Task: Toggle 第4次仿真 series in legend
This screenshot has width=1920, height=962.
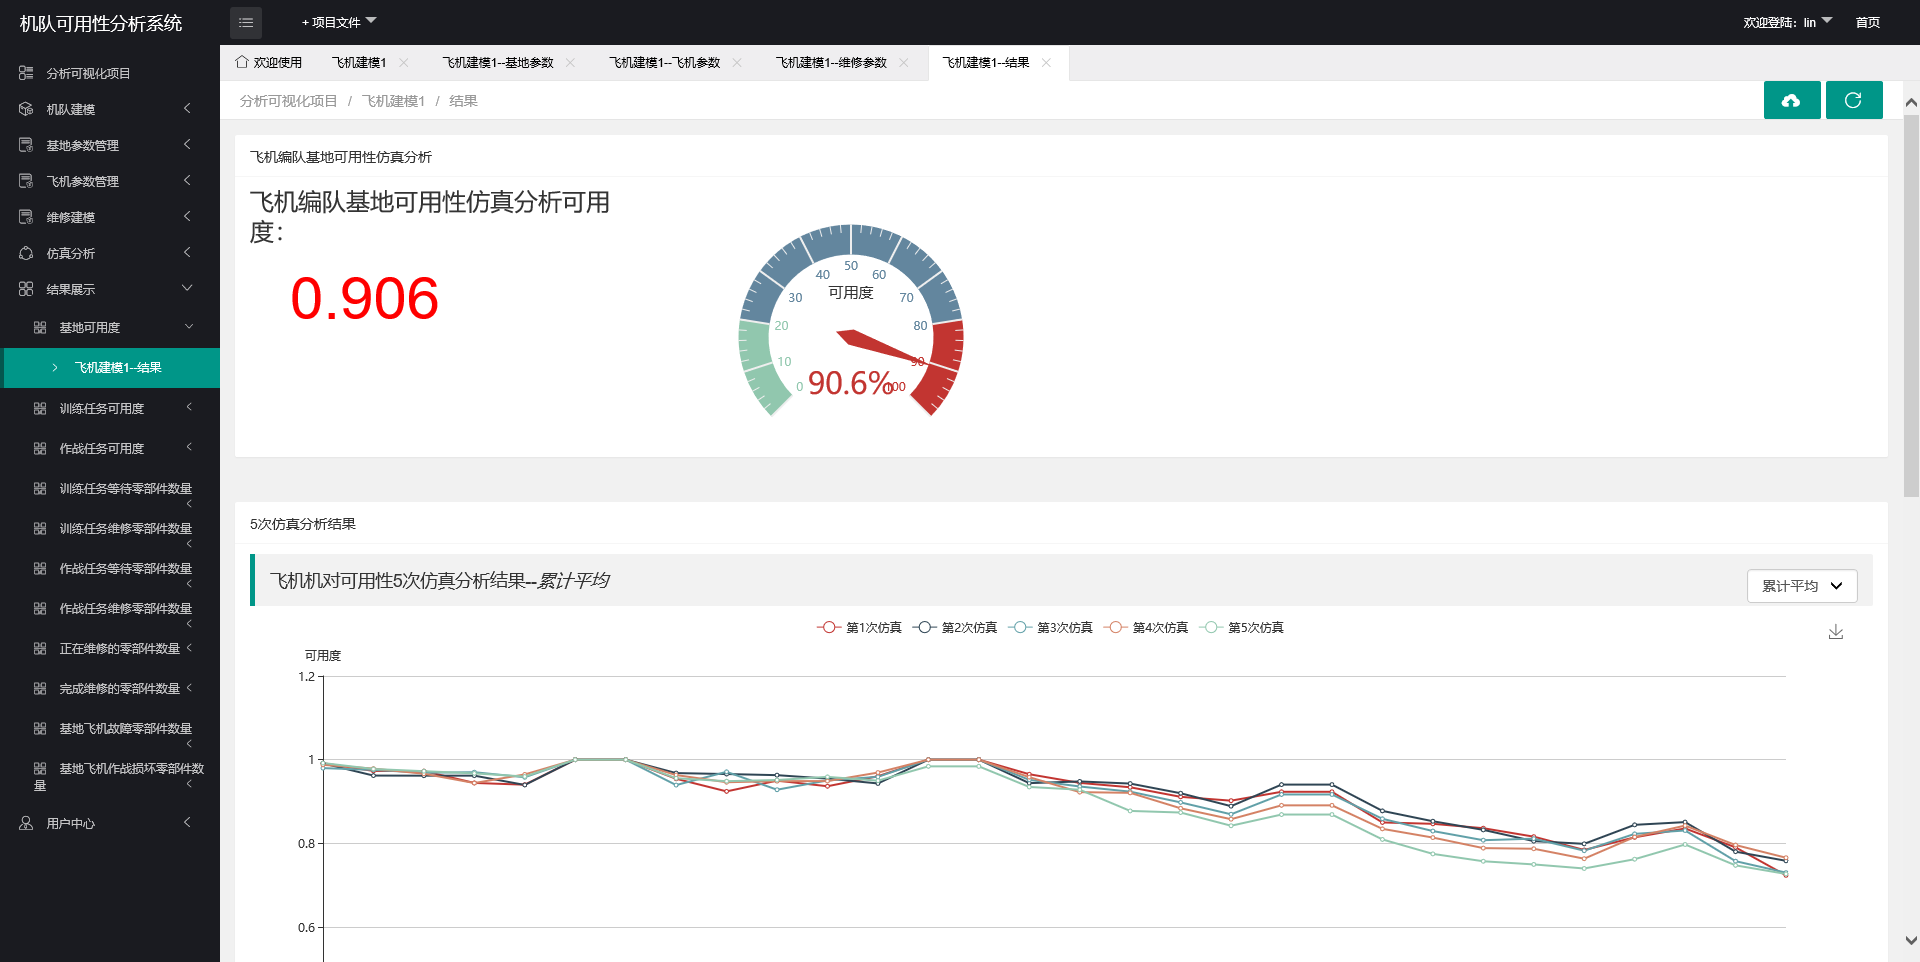Action: (1146, 627)
